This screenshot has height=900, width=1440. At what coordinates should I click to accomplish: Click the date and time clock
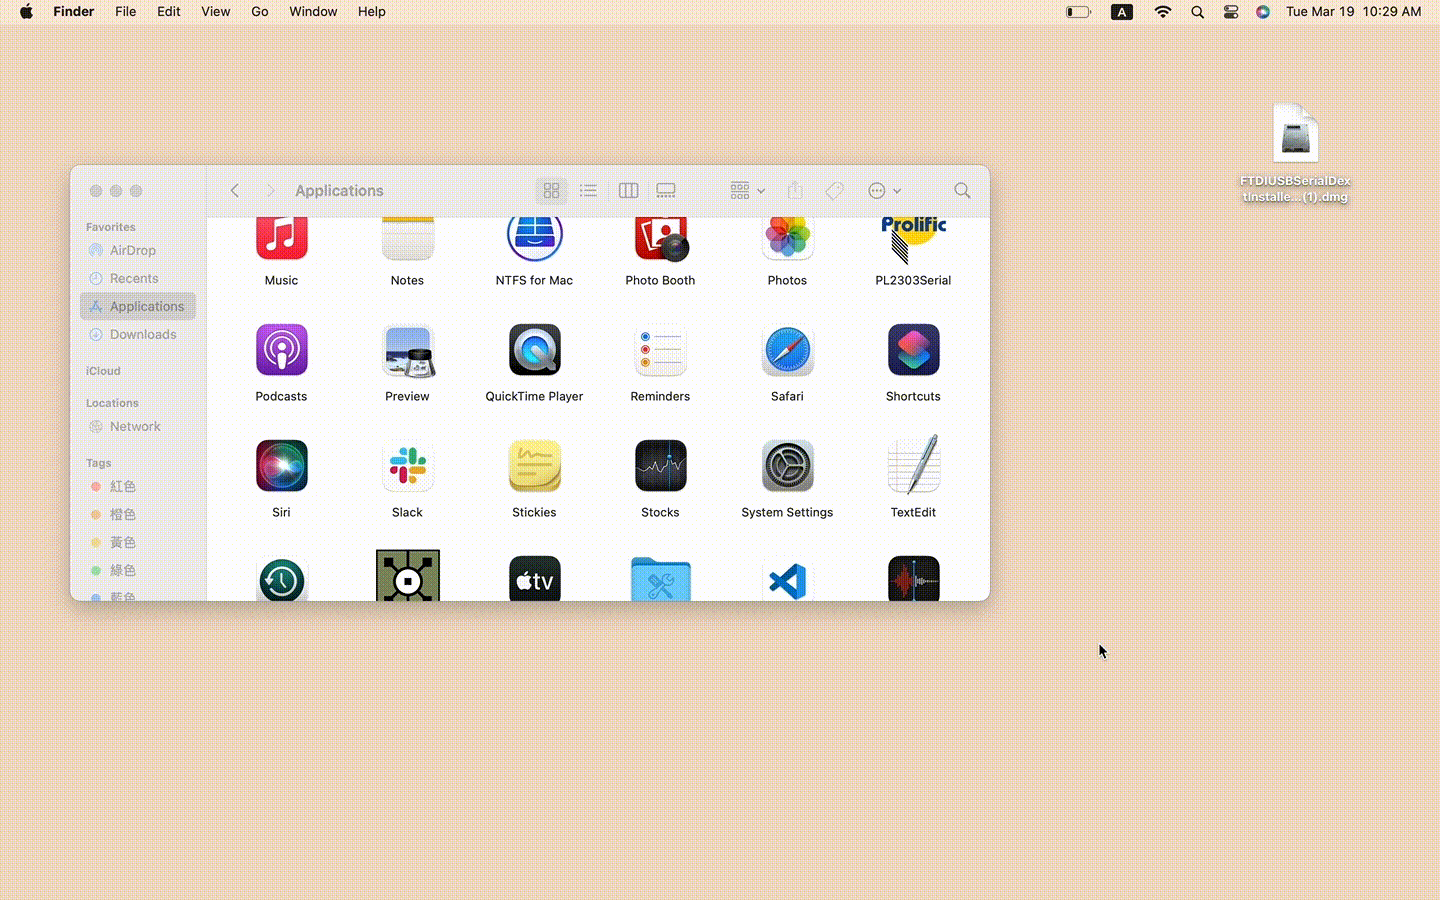[x=1353, y=12]
